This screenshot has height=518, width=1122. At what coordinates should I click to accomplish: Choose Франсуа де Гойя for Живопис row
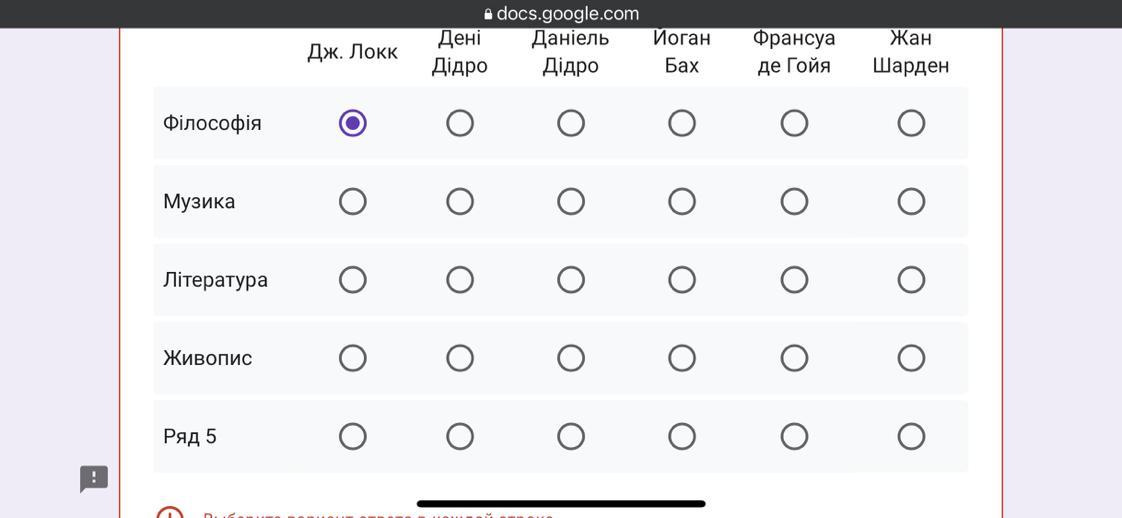pyautogui.click(x=794, y=358)
